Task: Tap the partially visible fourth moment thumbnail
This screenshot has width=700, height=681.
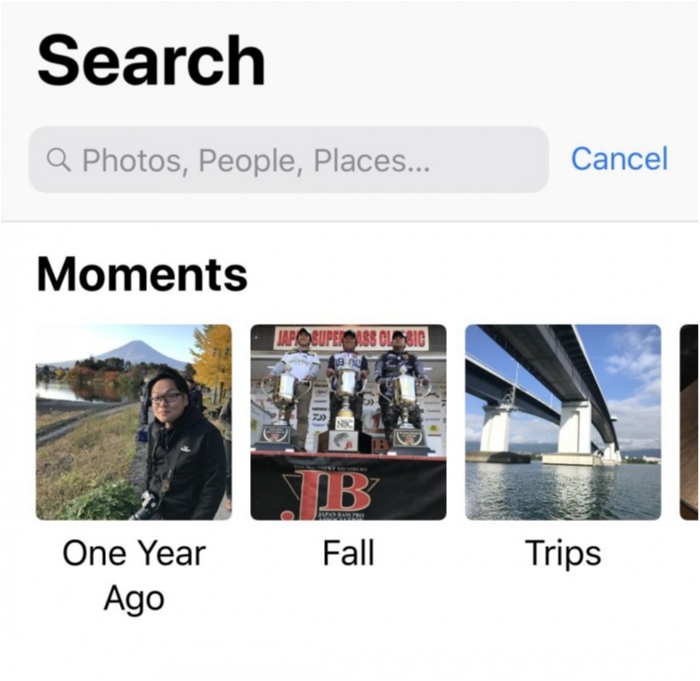Action: click(689, 422)
